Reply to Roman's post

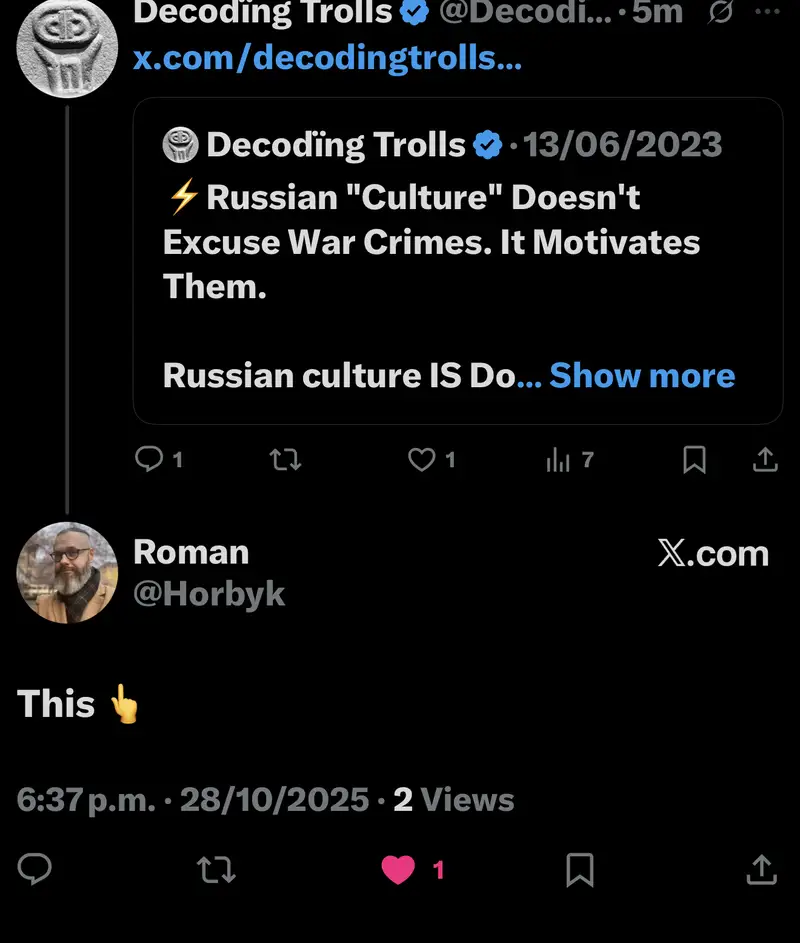[35, 869]
